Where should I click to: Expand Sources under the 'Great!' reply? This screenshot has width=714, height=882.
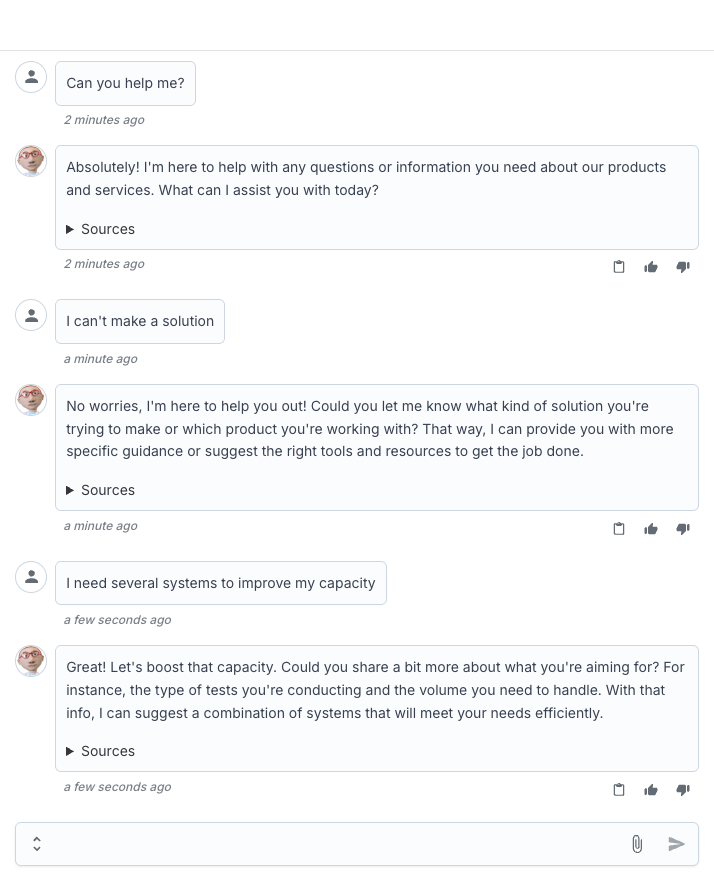(100, 751)
